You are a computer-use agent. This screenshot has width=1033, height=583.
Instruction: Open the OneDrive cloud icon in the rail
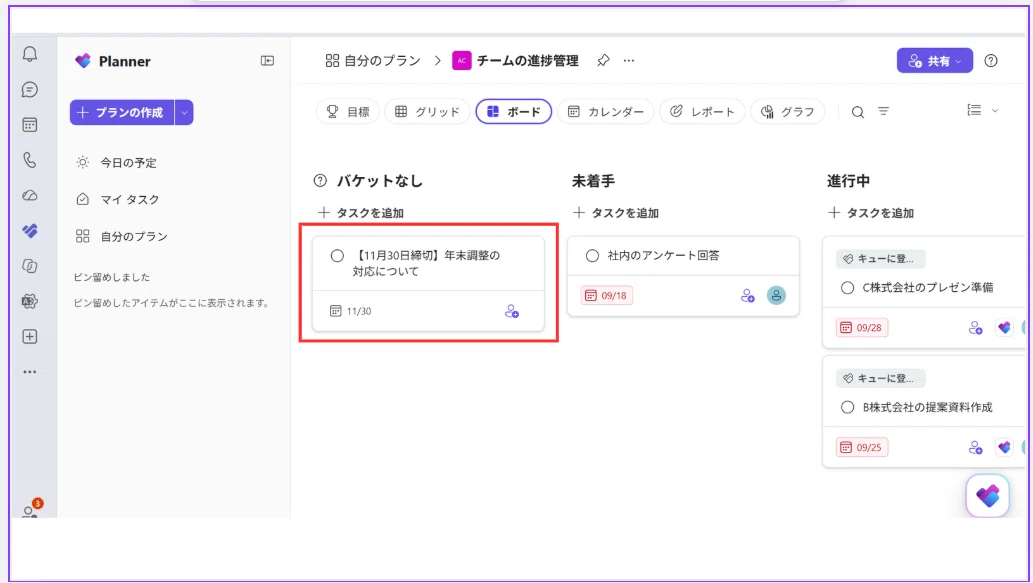click(x=30, y=196)
